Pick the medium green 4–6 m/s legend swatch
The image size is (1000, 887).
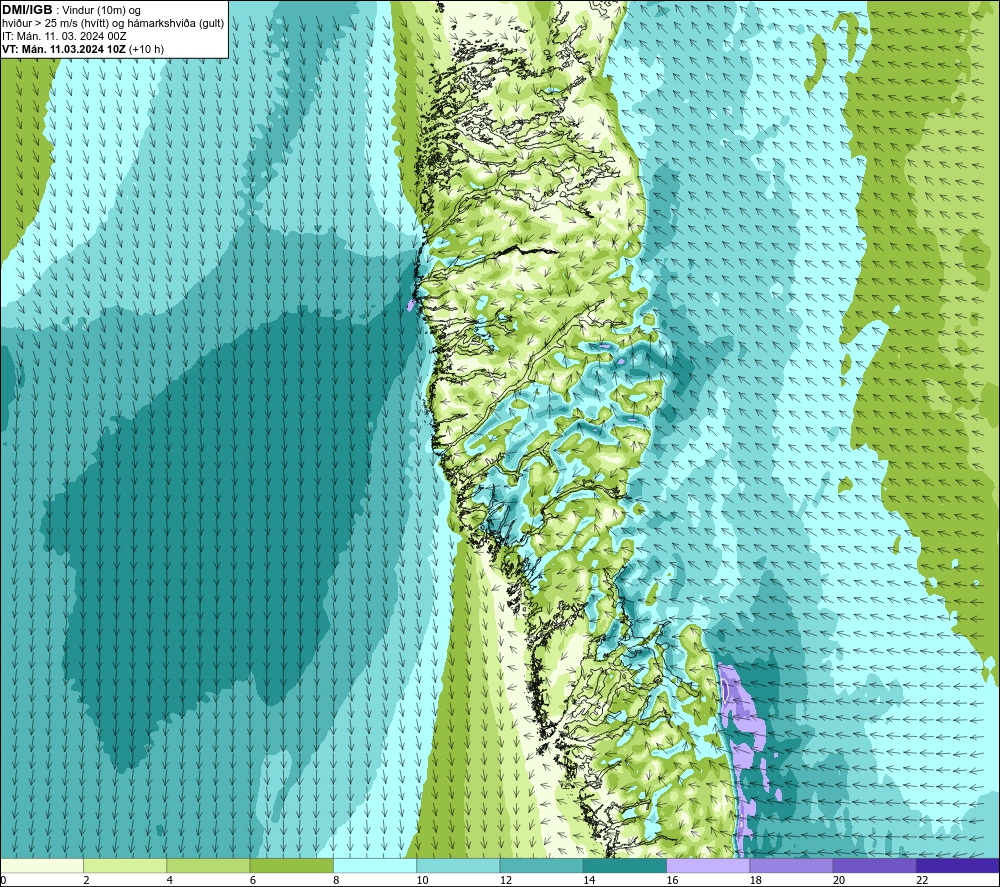[208, 865]
